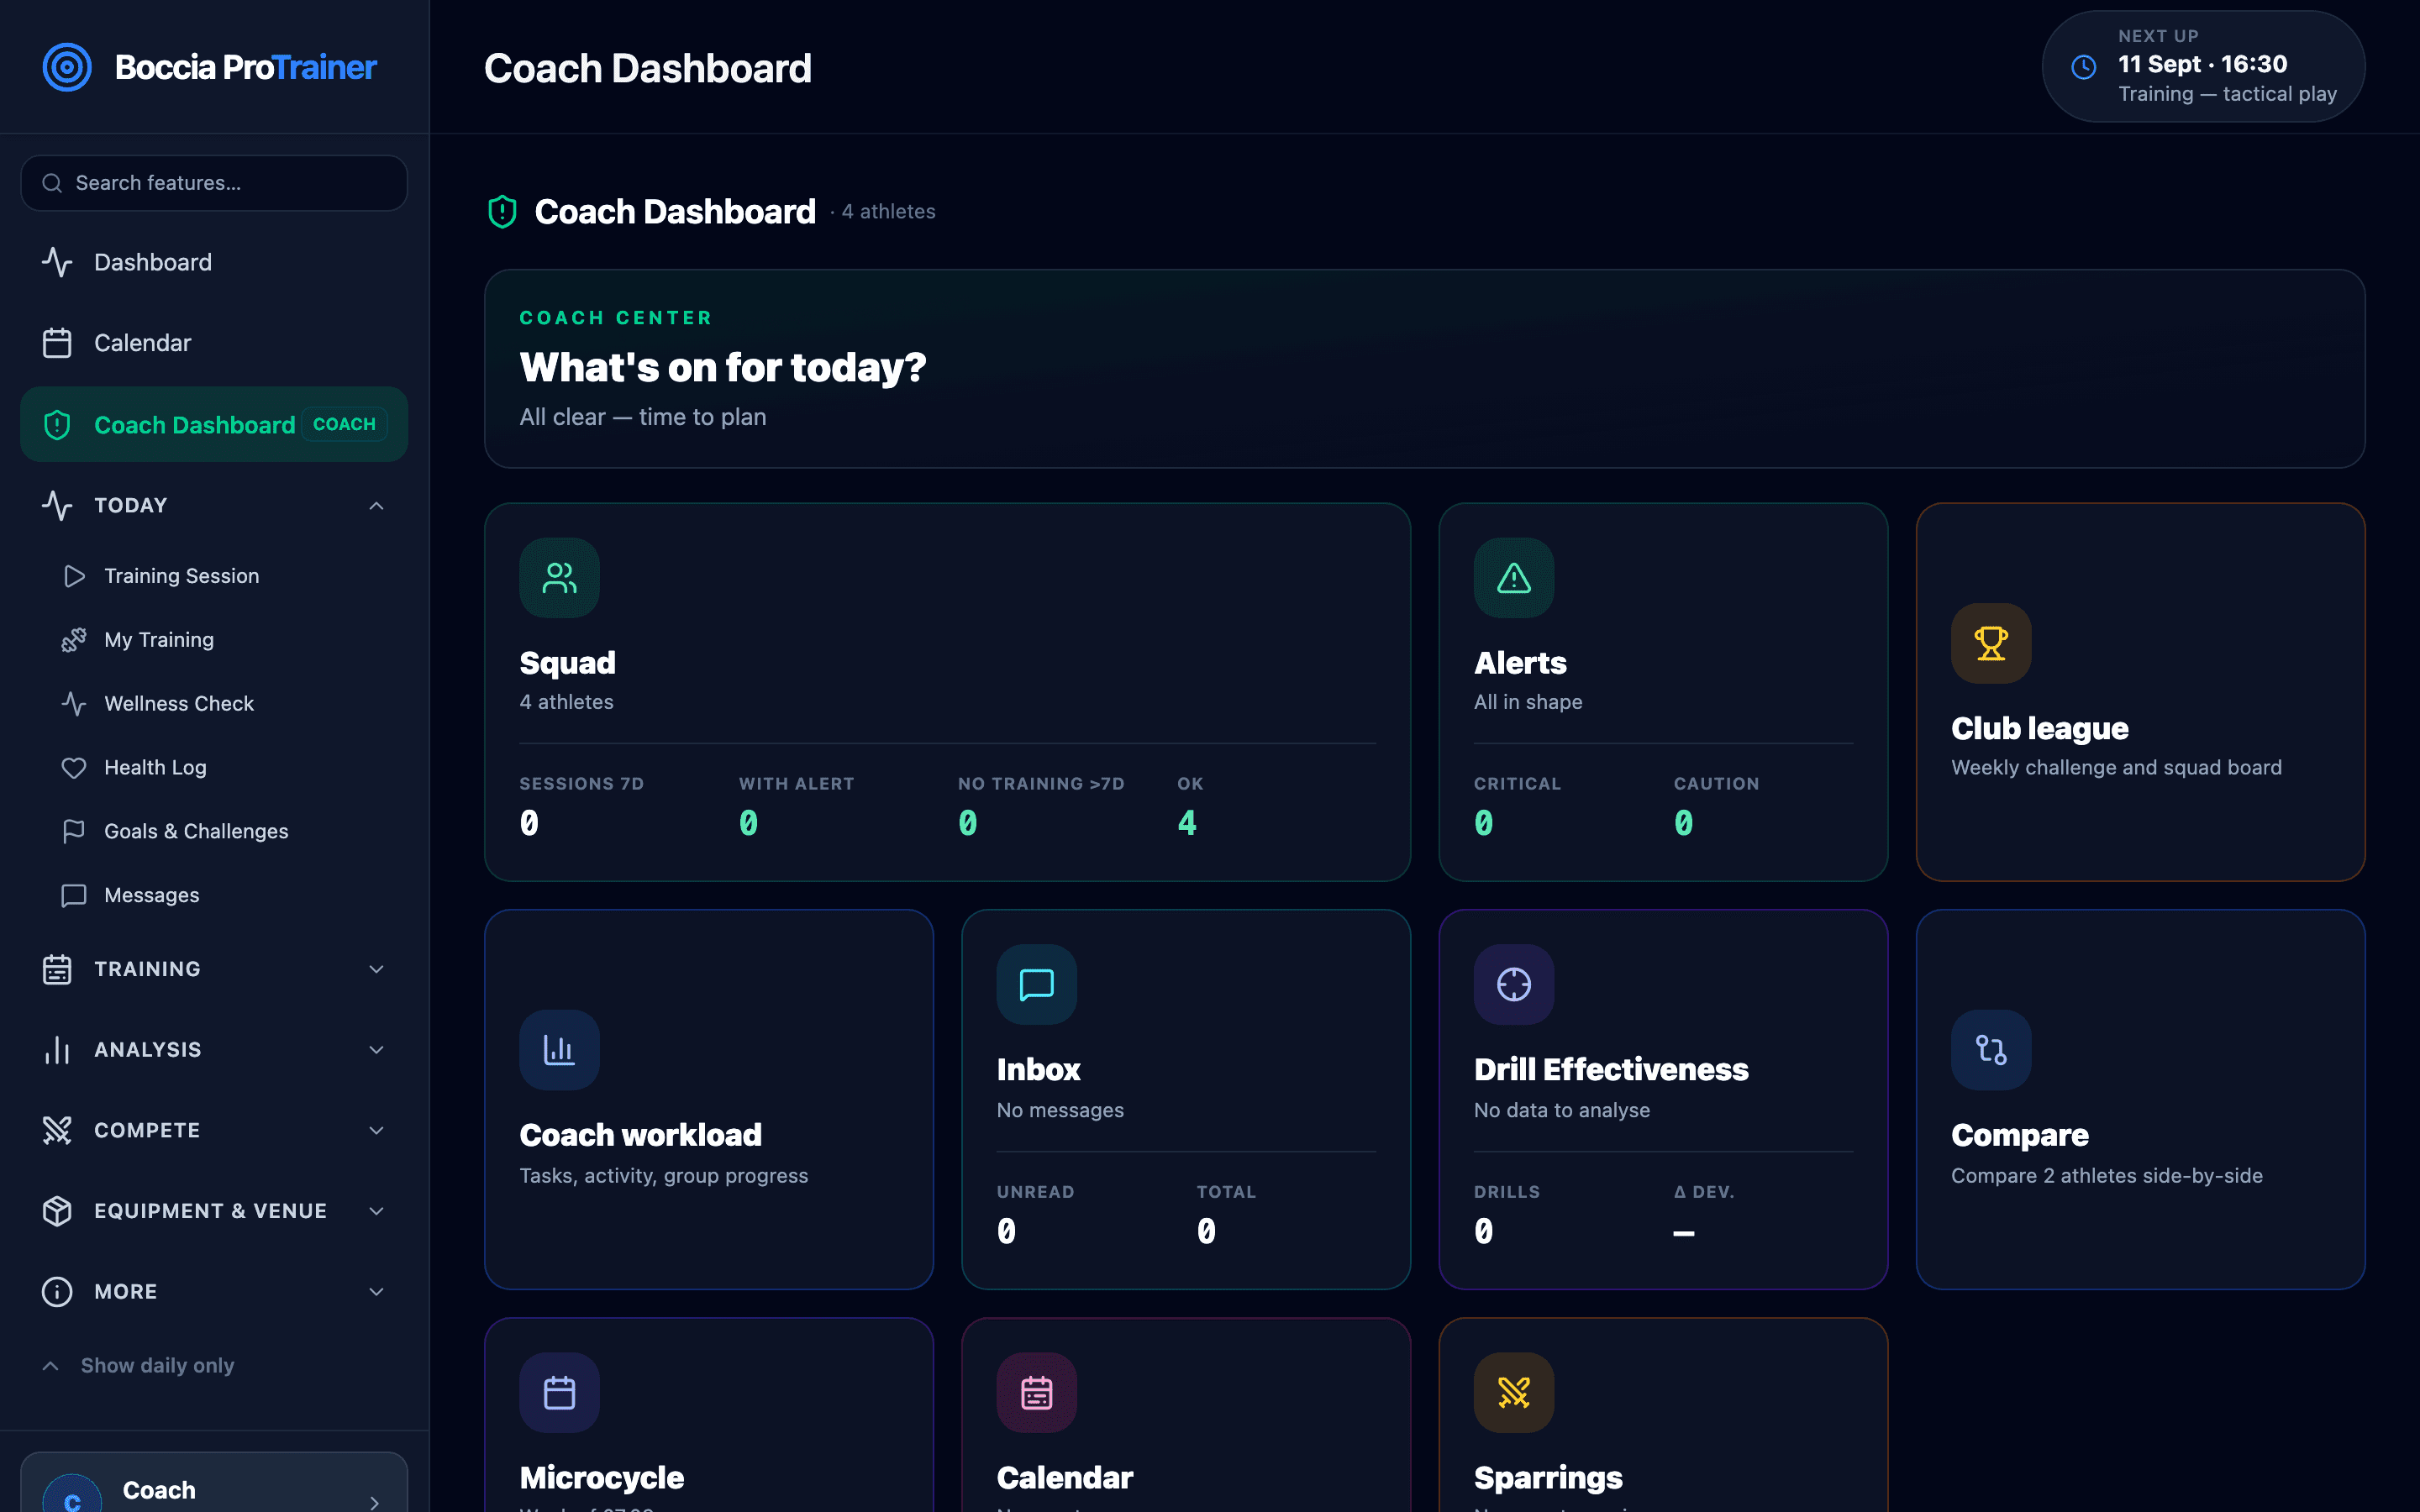Click the Boccia ProTrainer target logo
The image size is (2420, 1512).
(67, 67)
